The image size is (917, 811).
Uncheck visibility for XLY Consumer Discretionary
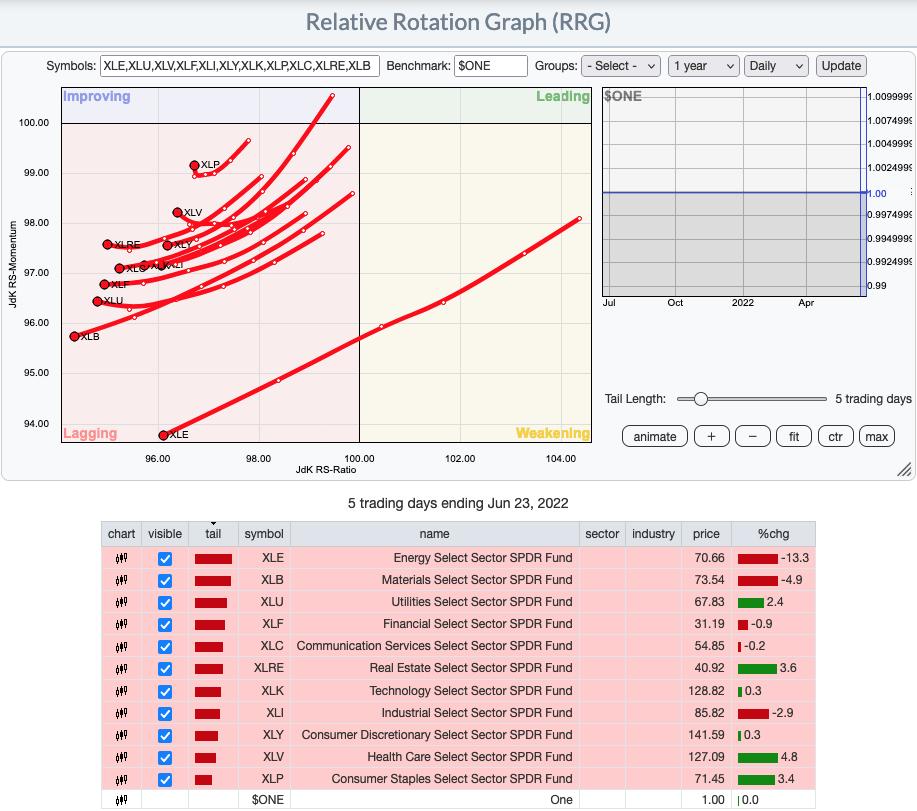tap(165, 736)
